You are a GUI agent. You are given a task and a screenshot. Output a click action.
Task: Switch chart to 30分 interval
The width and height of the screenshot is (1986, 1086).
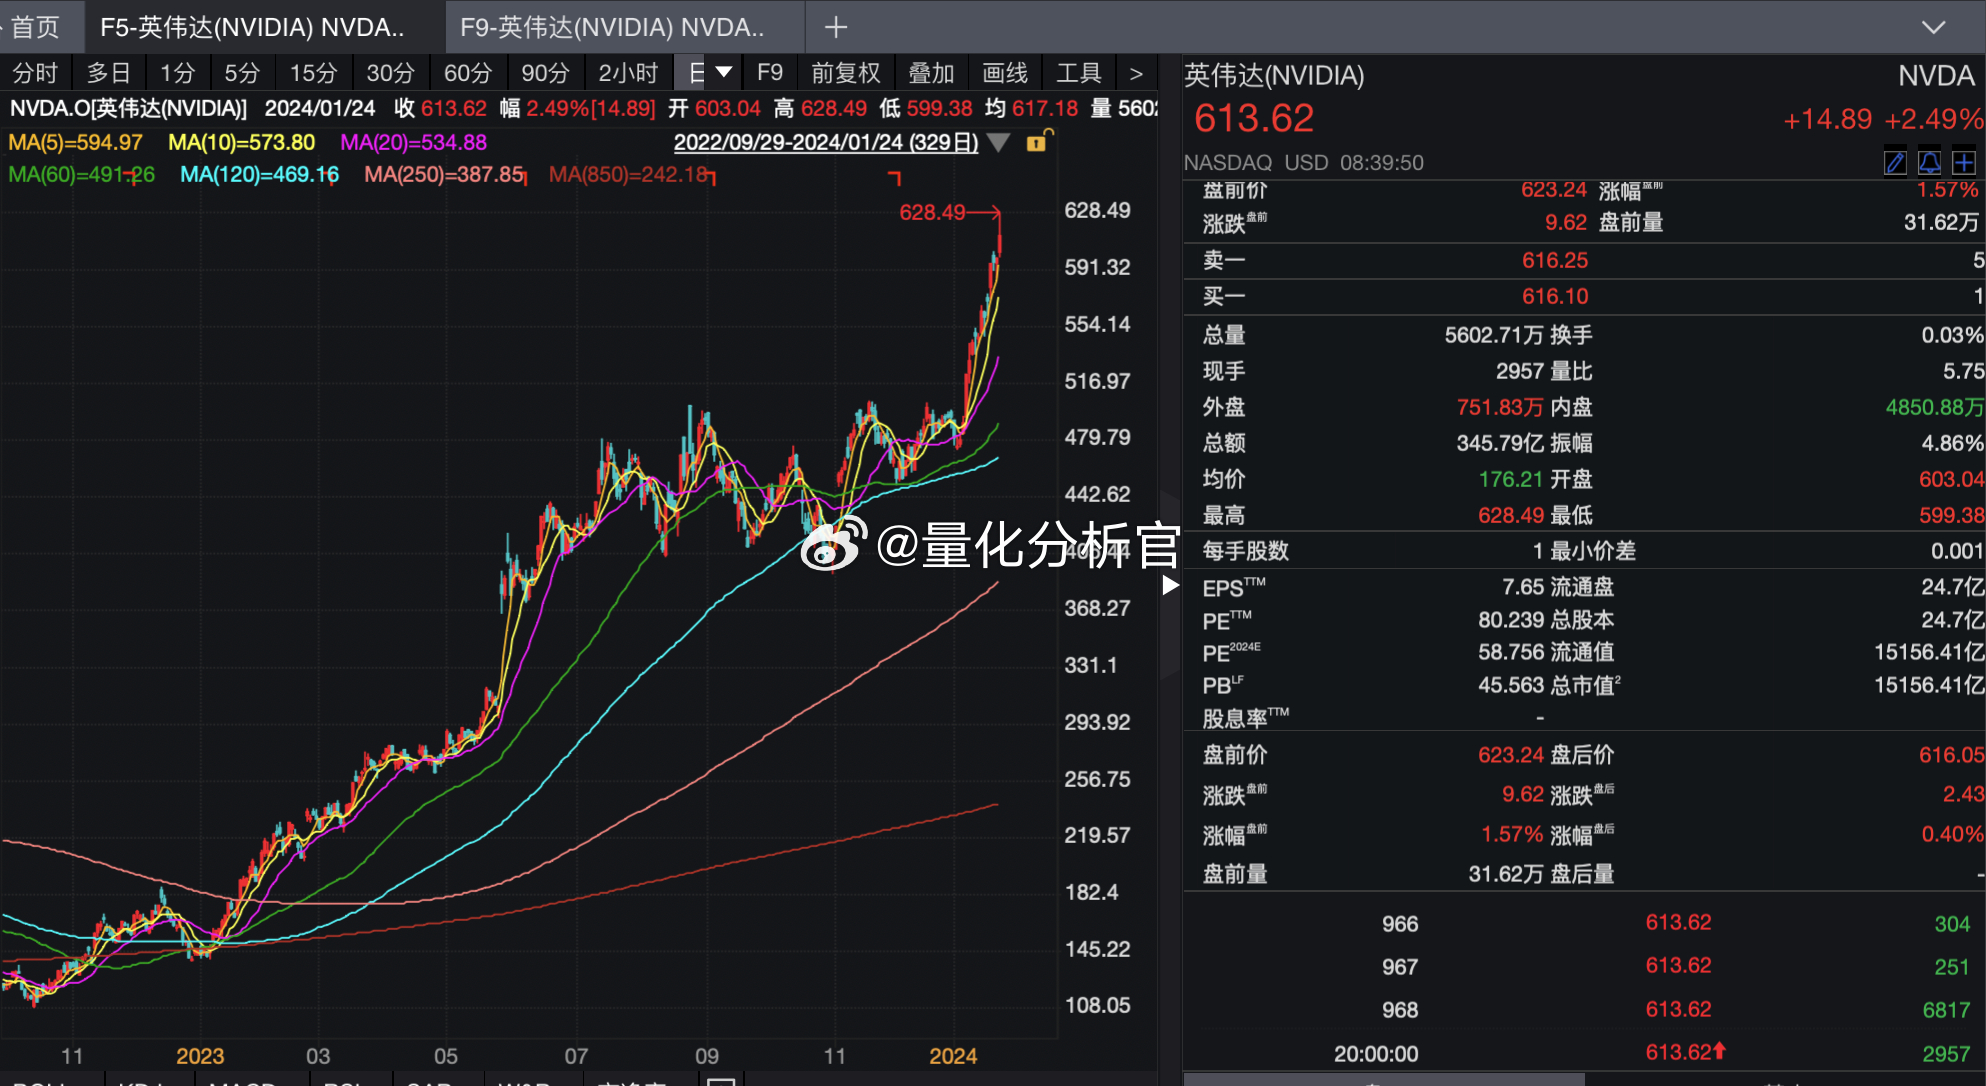coord(391,73)
